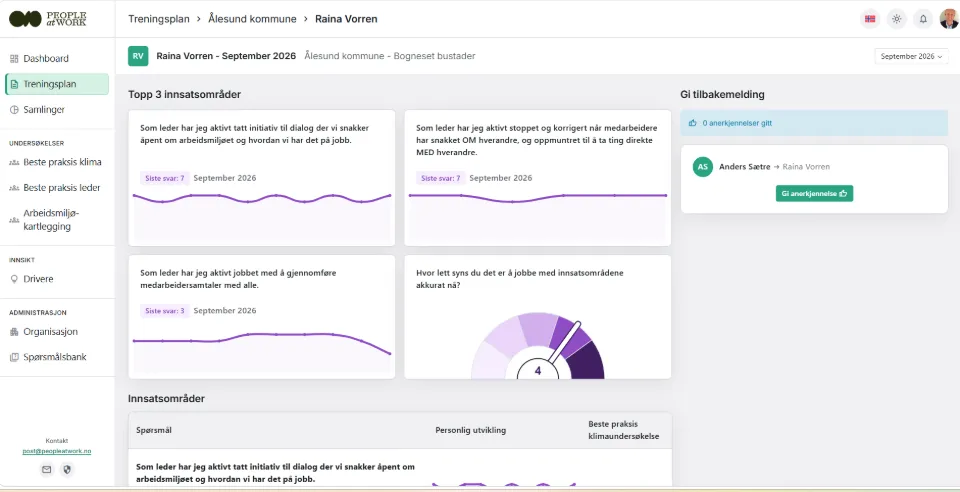The height and width of the screenshot is (492, 960).
Task: Open the September 2026 month dropdown
Action: point(911,56)
